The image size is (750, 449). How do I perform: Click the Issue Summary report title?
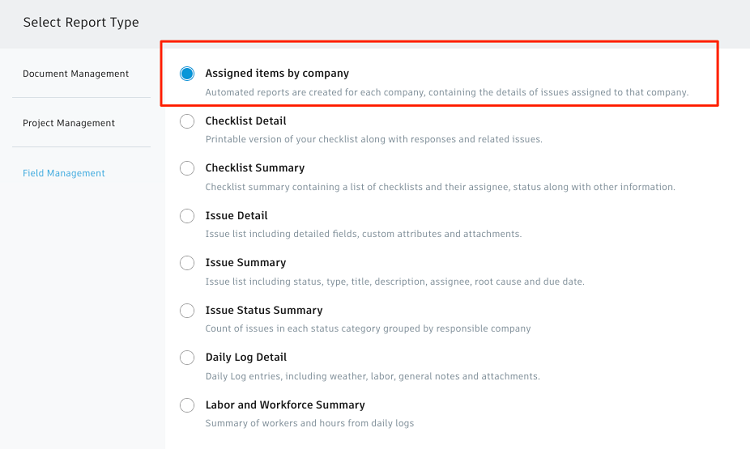(x=246, y=263)
